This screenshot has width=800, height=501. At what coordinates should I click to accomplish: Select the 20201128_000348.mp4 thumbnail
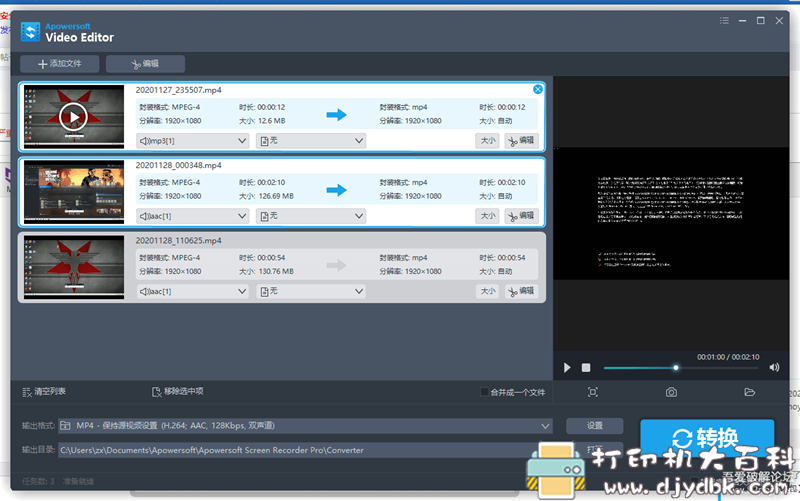click(x=73, y=192)
